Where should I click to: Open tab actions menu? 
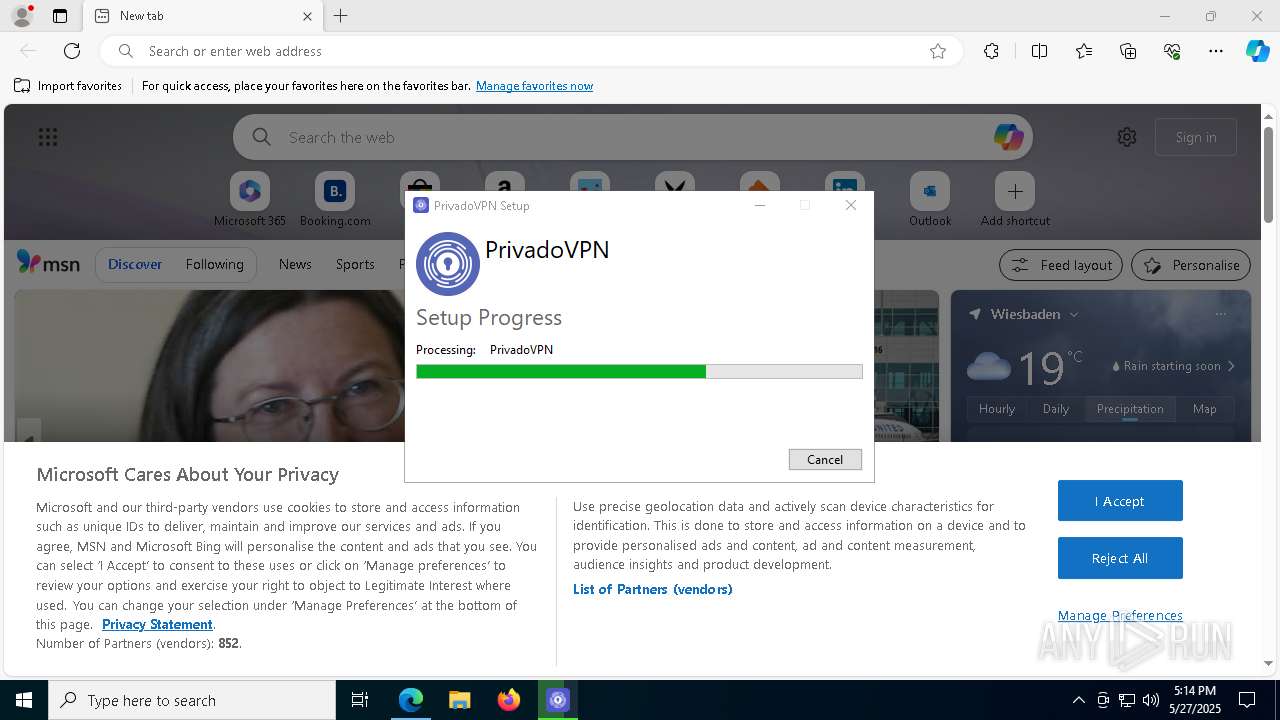point(60,16)
